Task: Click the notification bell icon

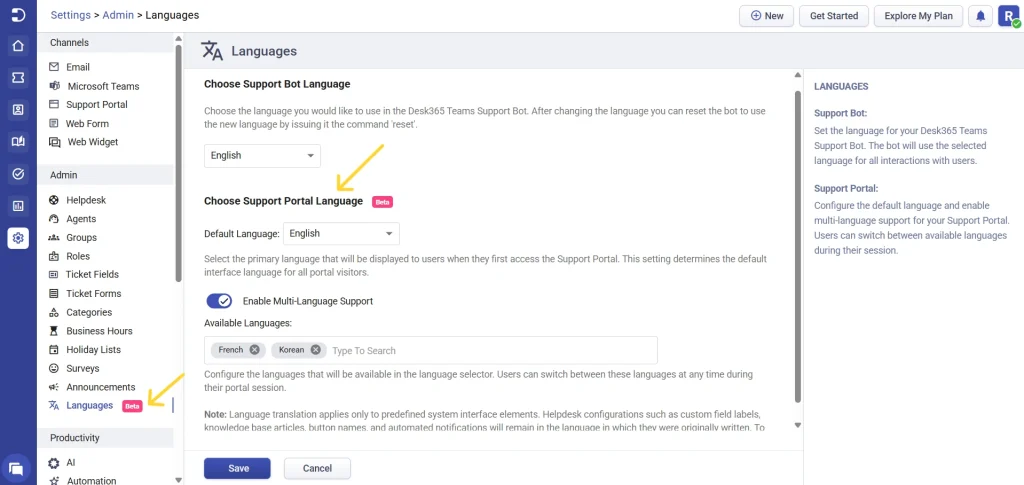Action: click(x=980, y=16)
